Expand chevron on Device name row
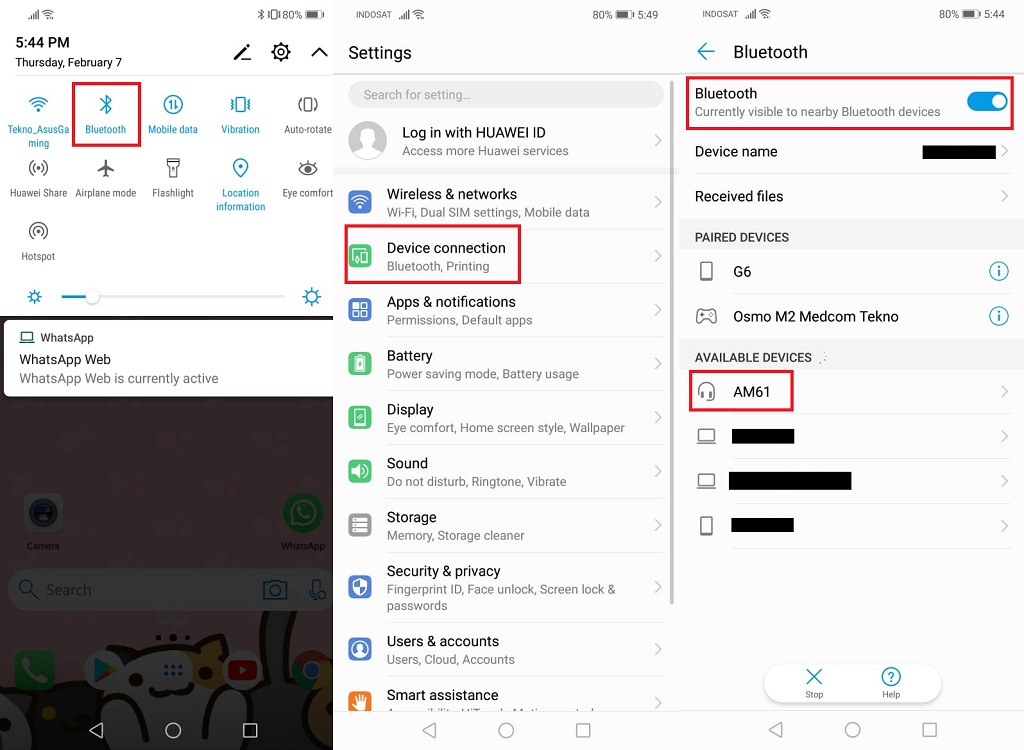 [x=1004, y=151]
